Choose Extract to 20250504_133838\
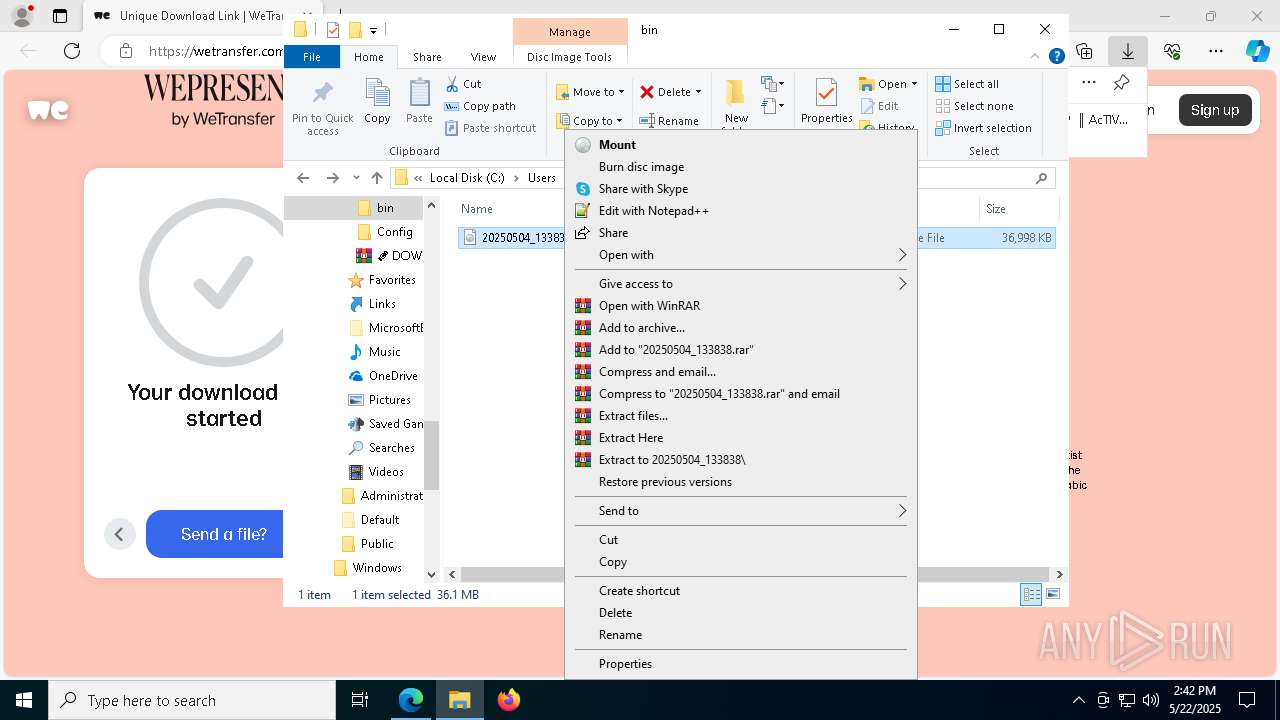The height and width of the screenshot is (720, 1280). 741,460
